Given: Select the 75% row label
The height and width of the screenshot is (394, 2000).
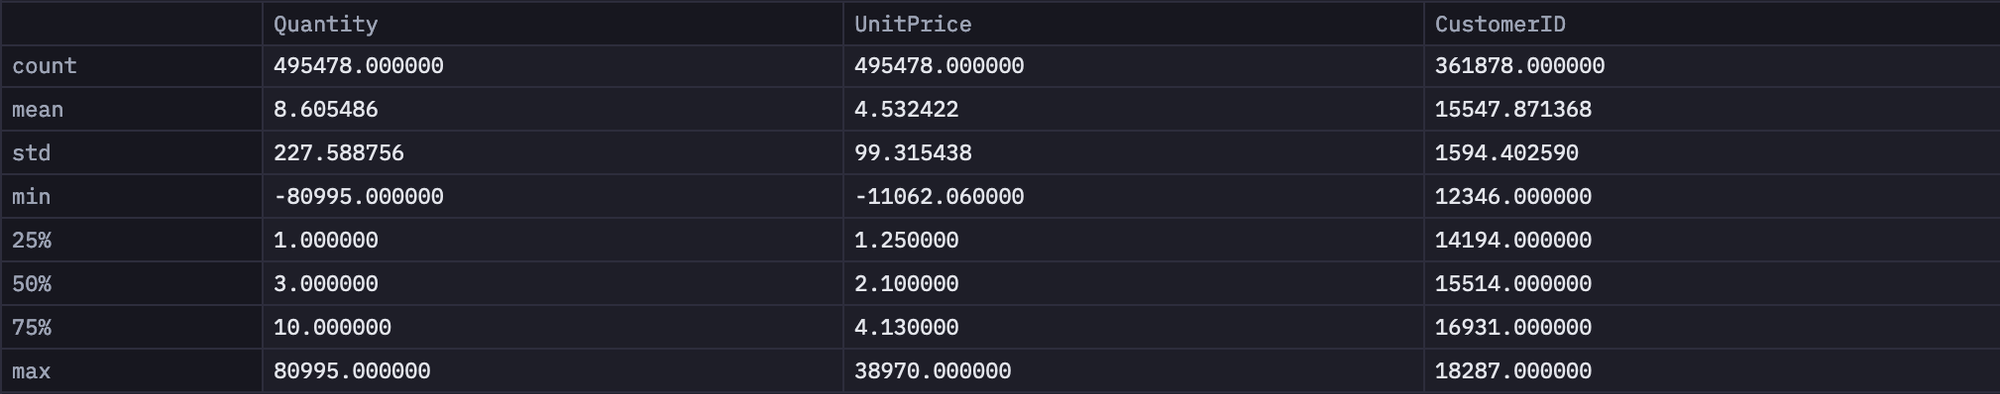Looking at the screenshot, I should pos(31,328).
